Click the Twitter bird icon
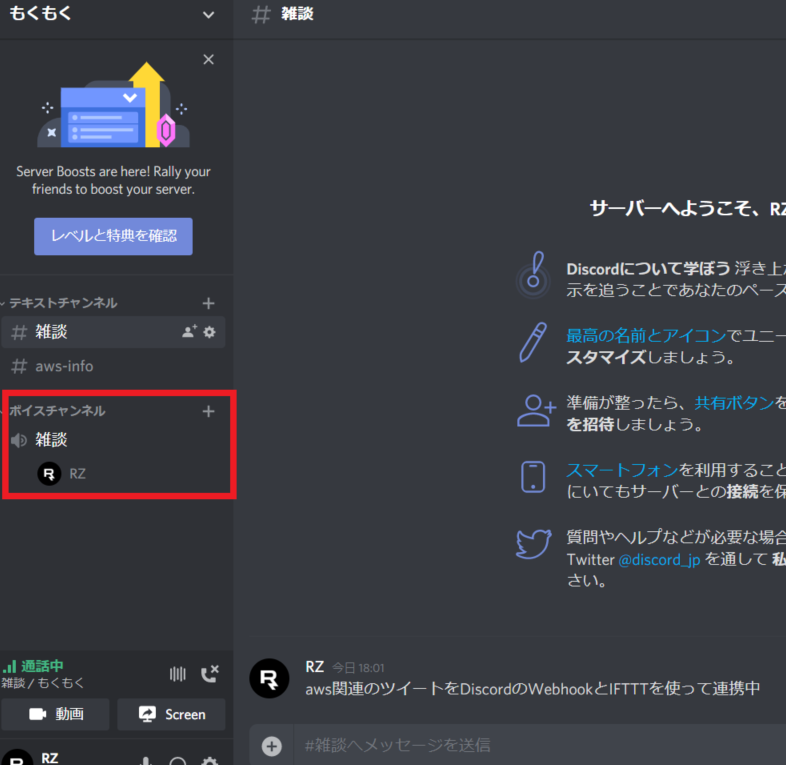 tap(533, 543)
